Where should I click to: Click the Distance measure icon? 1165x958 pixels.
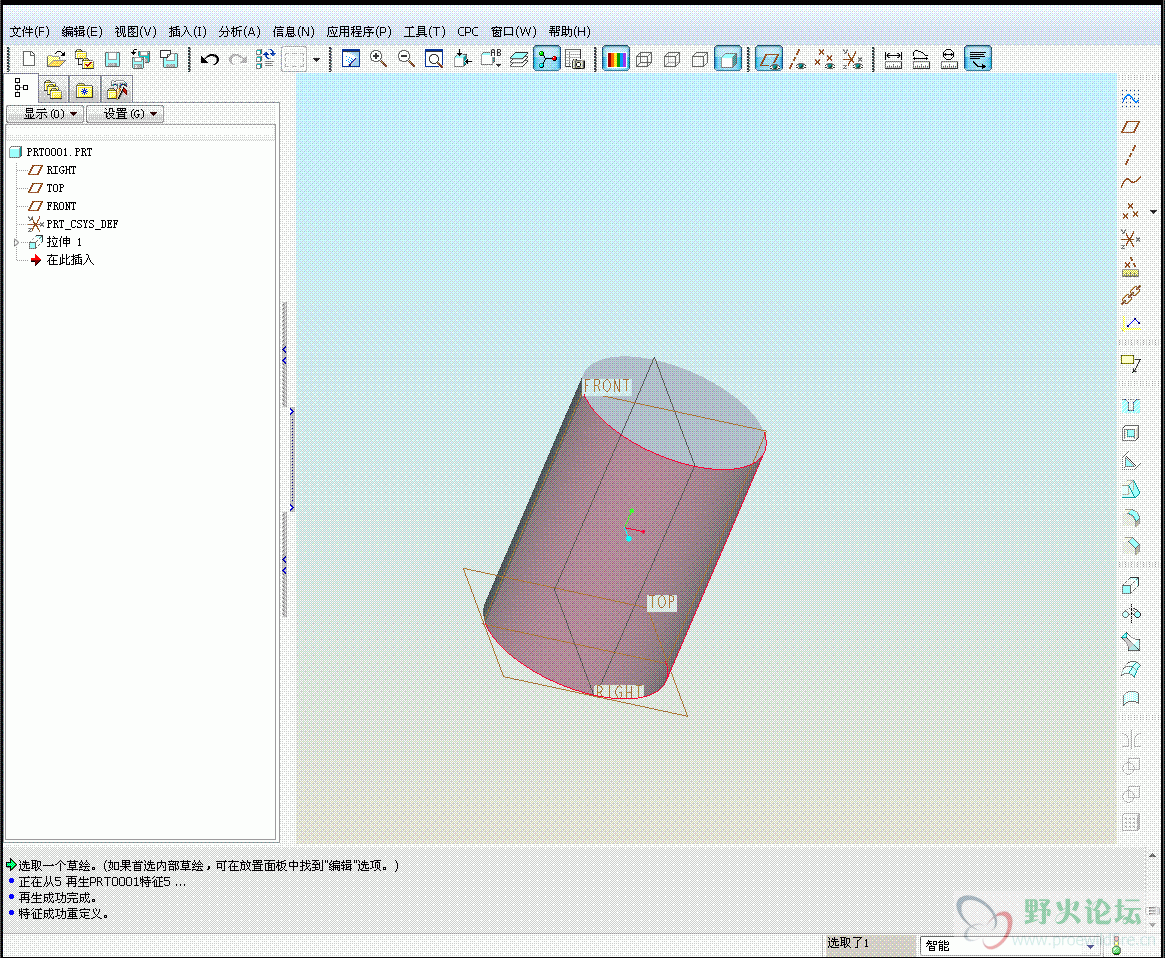tap(893, 59)
